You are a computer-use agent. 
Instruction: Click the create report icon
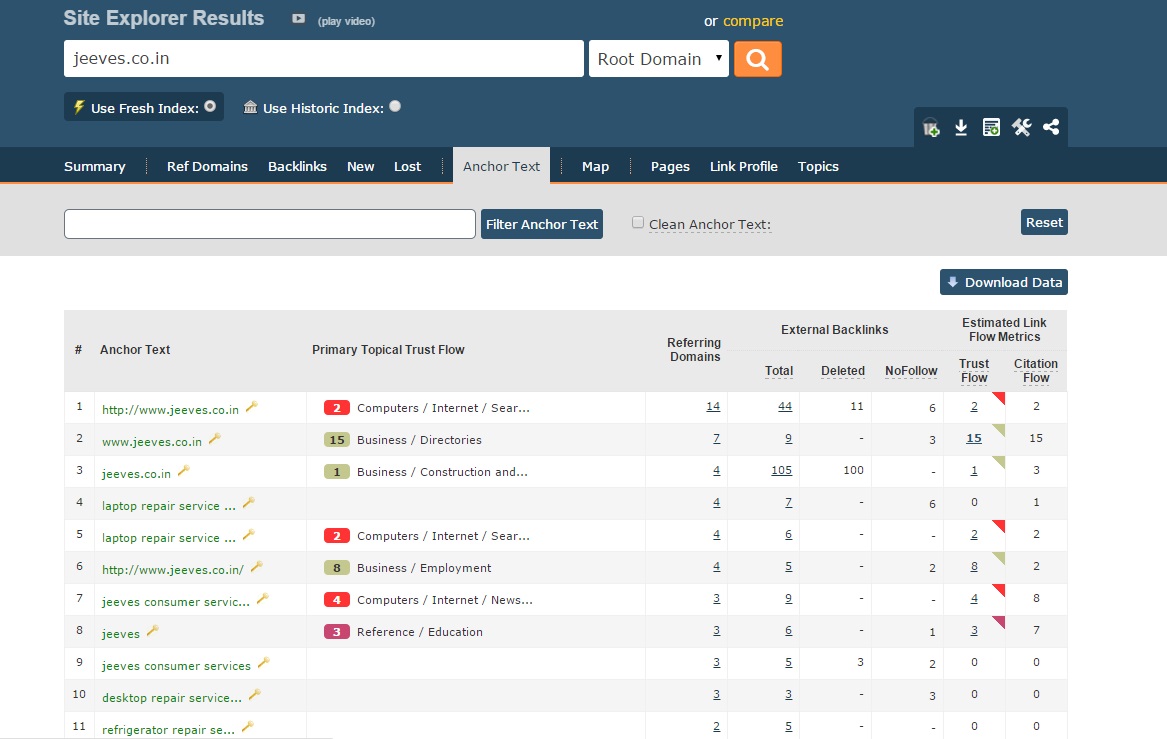991,127
